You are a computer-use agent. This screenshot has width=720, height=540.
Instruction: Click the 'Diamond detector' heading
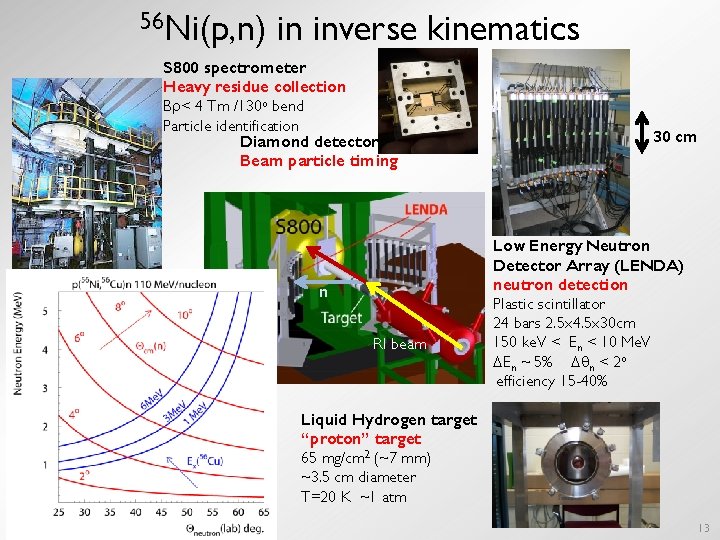[x=309, y=141]
